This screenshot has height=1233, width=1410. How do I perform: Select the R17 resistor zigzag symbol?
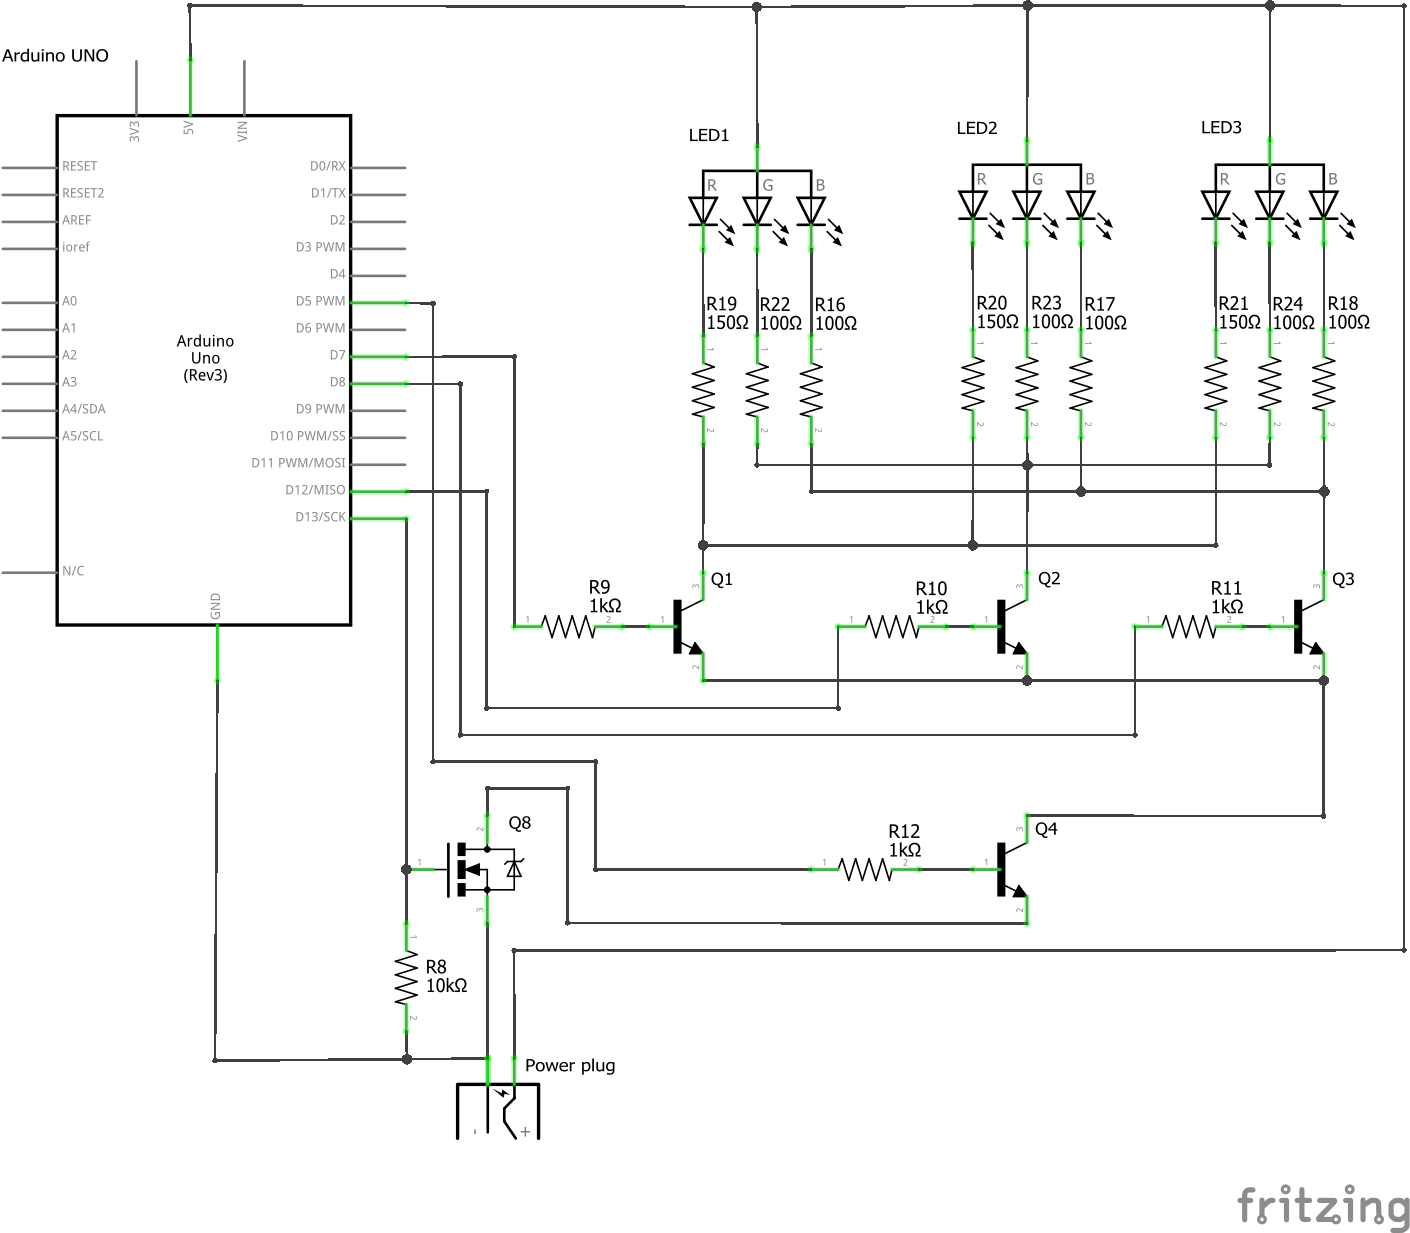pyautogui.click(x=1081, y=384)
